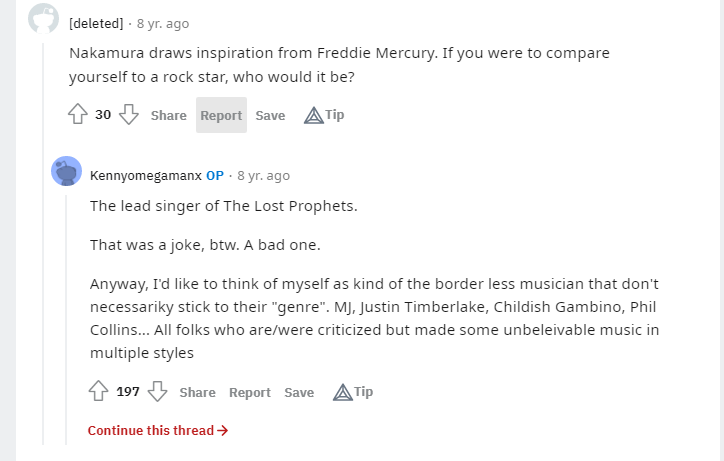Report Kennyomegamanx's reply
This screenshot has width=724, height=461.
[250, 393]
